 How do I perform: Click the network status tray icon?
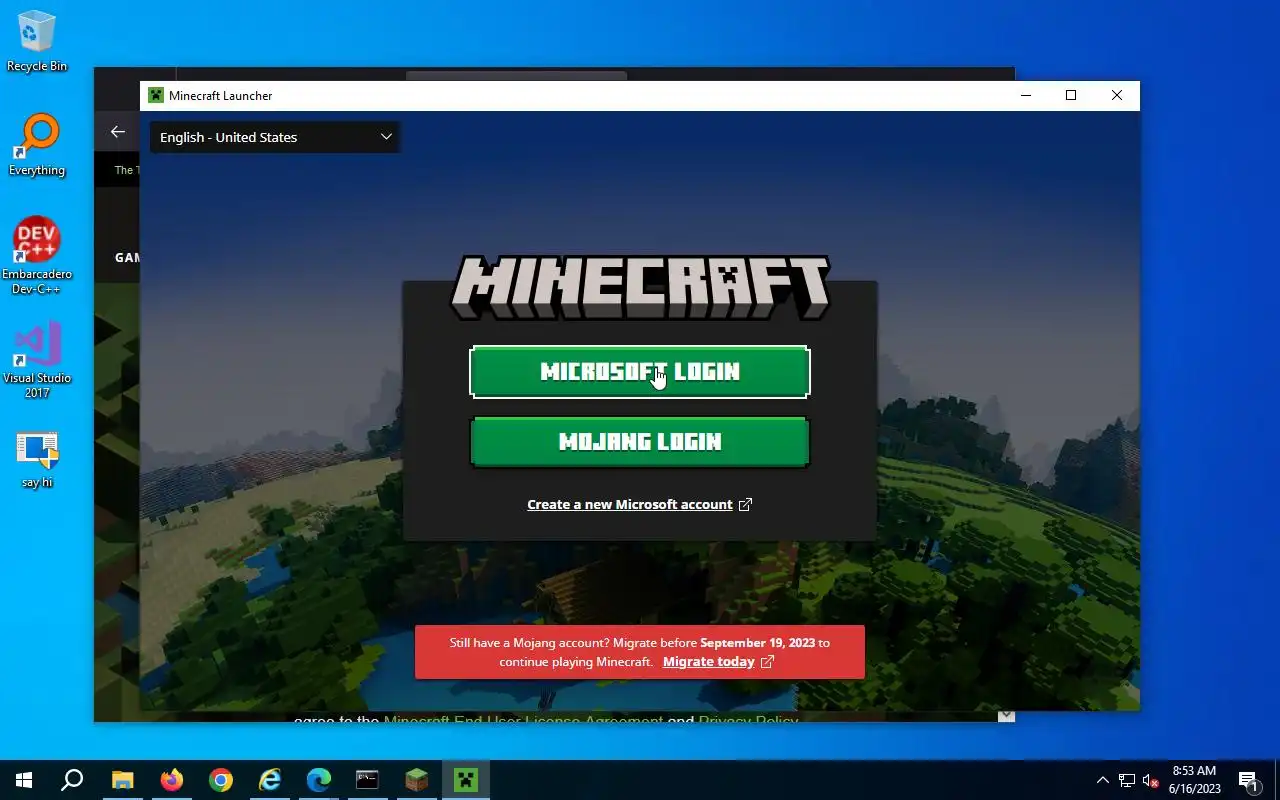[x=1127, y=780]
